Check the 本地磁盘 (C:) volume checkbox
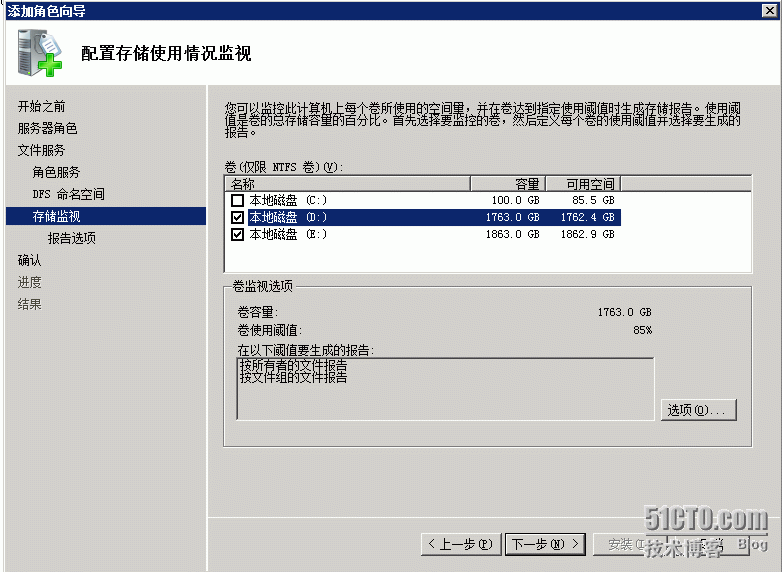Viewport: 782px width, 572px height. 237,200
